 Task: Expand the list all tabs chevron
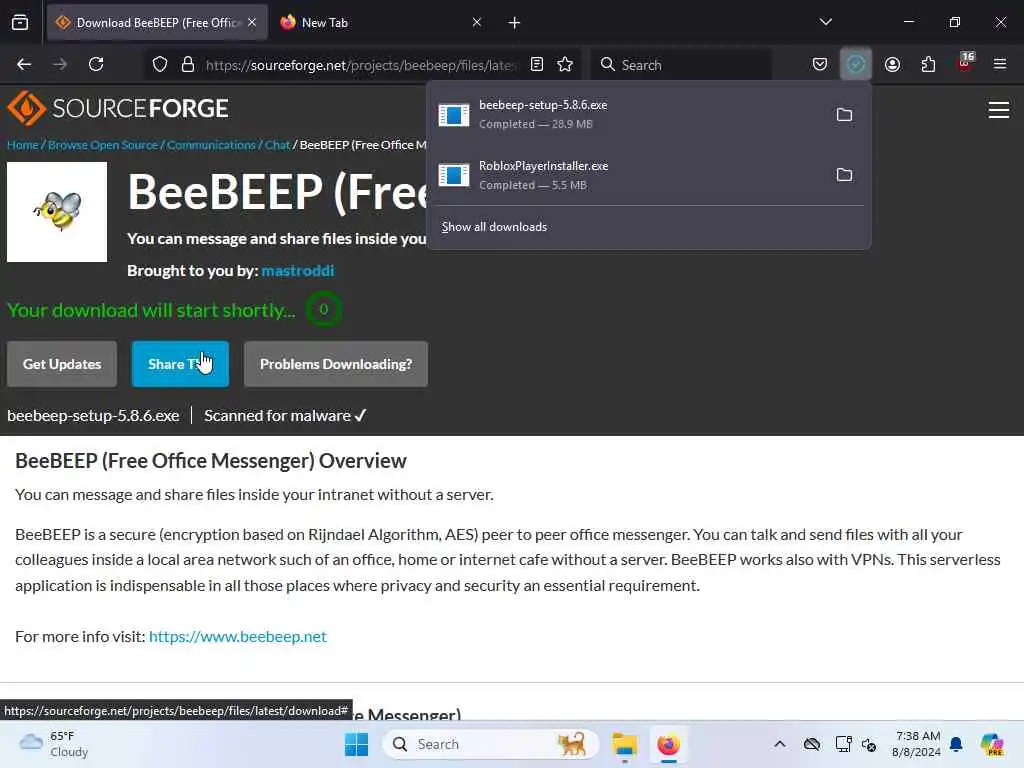(x=825, y=22)
